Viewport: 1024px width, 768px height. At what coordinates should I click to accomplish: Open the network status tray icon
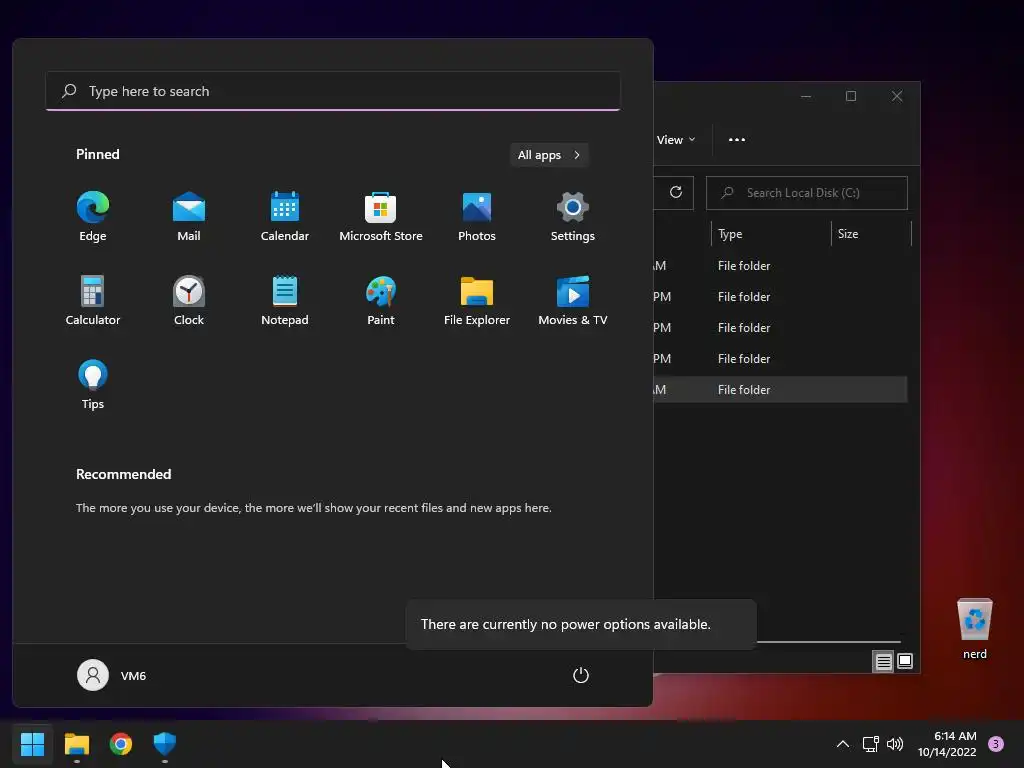click(871, 744)
